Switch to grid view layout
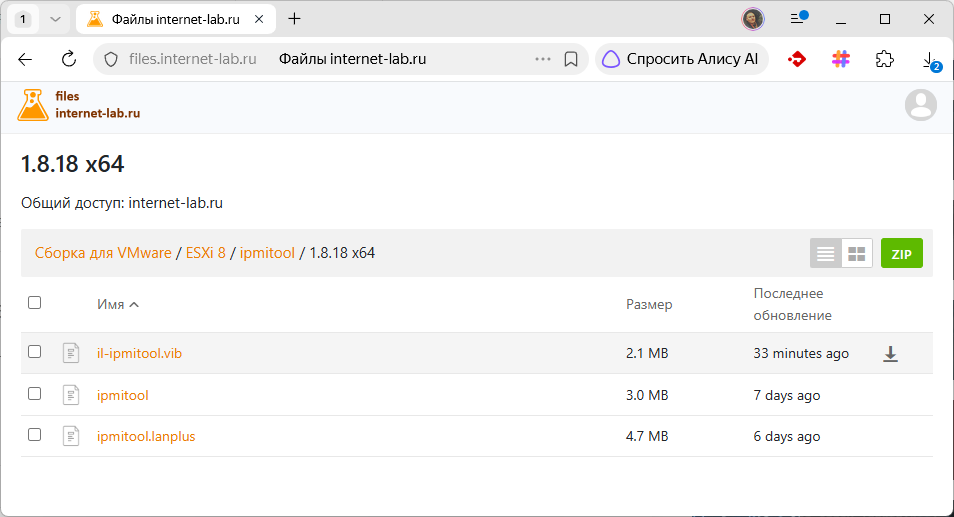This screenshot has height=517, width=954. coord(857,253)
